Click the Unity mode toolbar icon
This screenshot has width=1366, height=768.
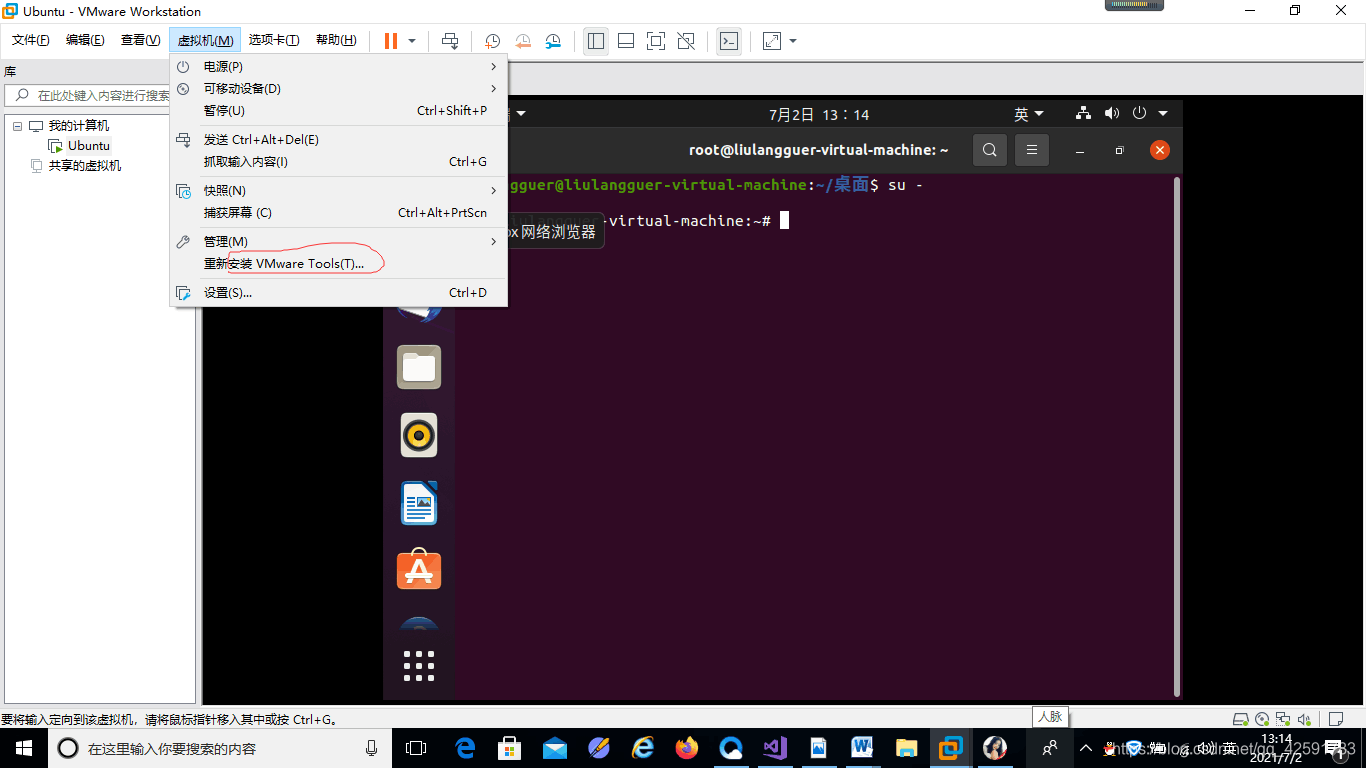686,41
